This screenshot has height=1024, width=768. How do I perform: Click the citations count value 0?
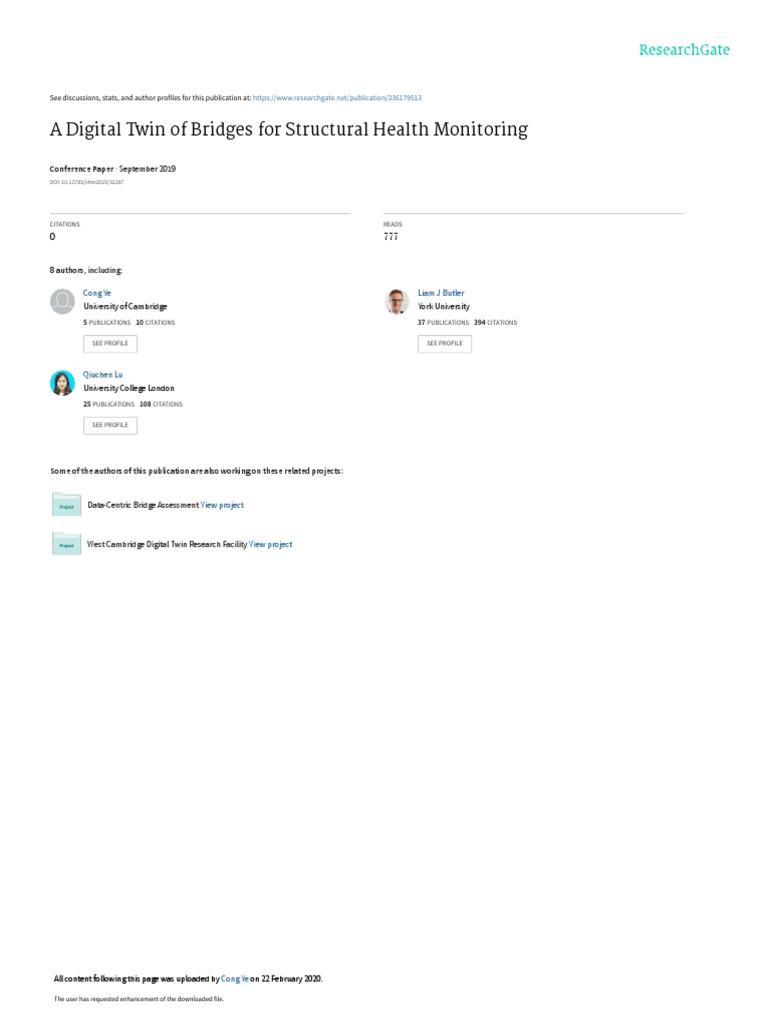[53, 237]
